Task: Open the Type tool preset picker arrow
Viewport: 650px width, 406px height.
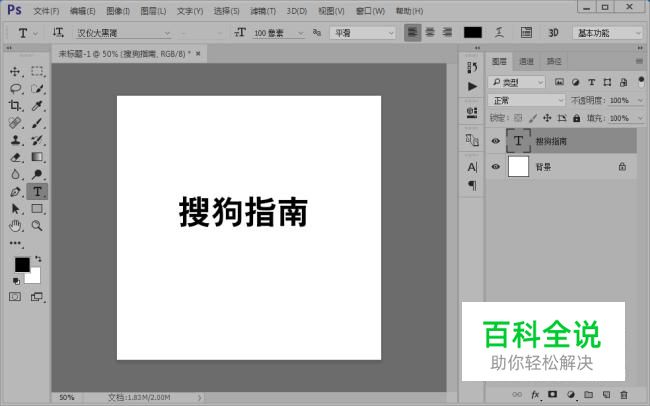Action: click(x=35, y=33)
